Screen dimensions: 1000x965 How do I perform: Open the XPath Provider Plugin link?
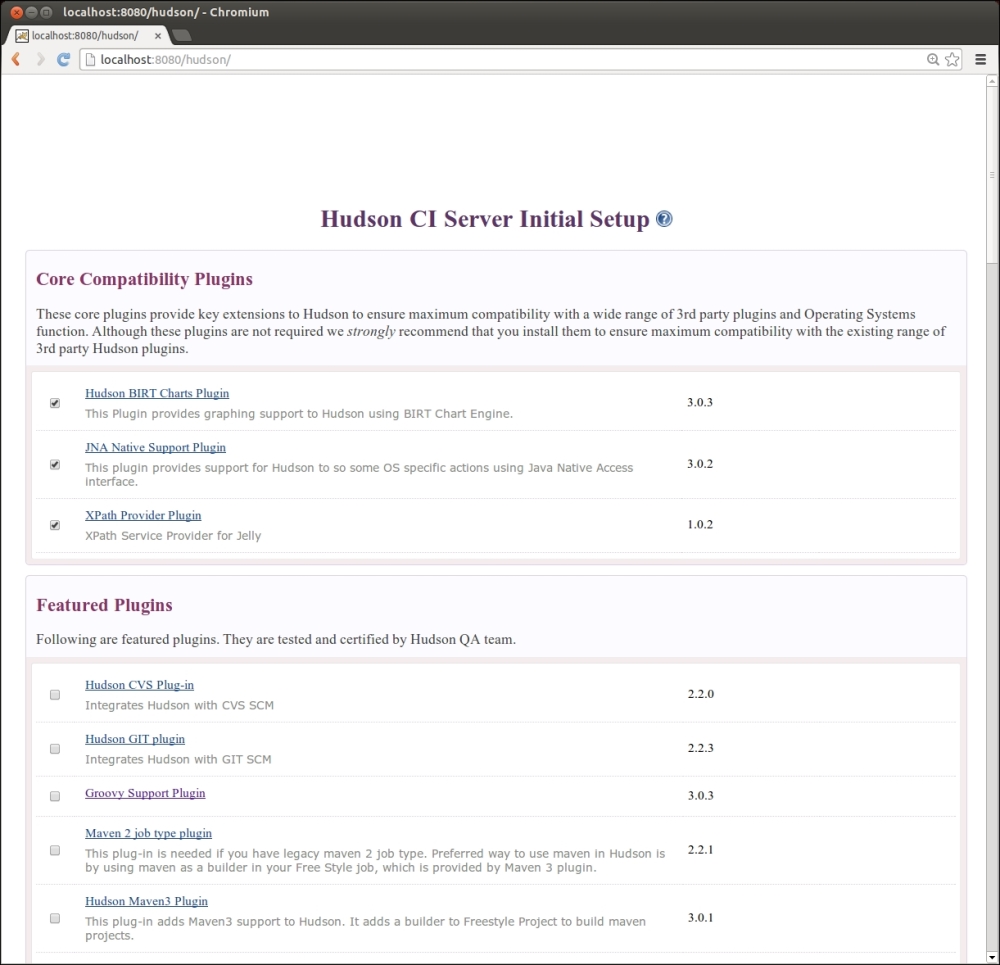click(x=143, y=515)
